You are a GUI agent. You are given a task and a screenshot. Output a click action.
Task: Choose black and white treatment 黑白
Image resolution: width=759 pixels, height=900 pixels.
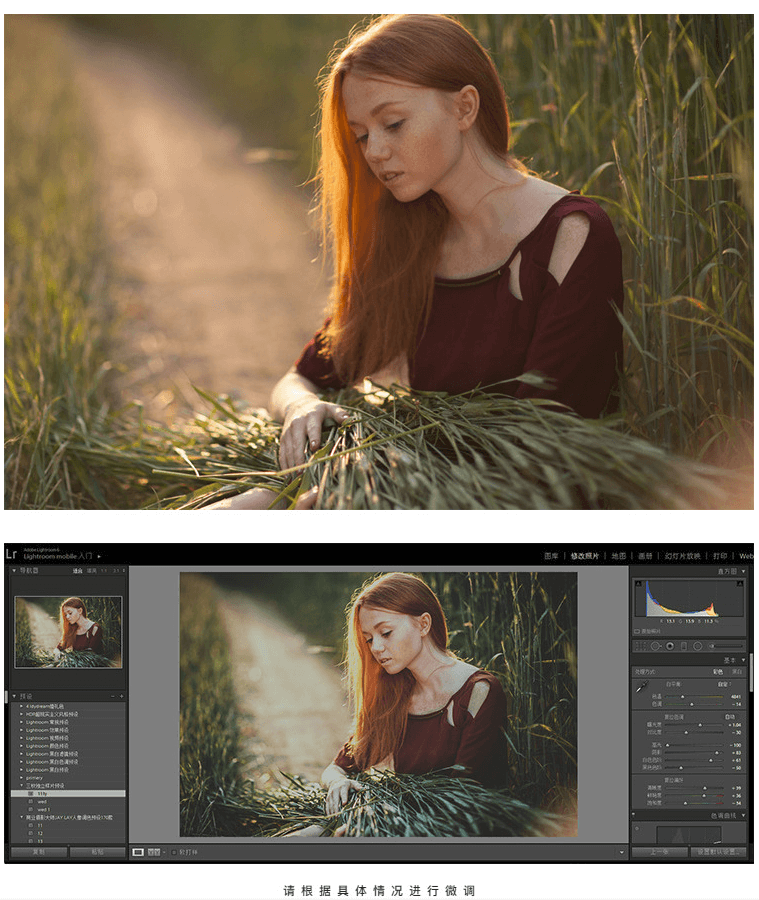pyautogui.click(x=736, y=672)
